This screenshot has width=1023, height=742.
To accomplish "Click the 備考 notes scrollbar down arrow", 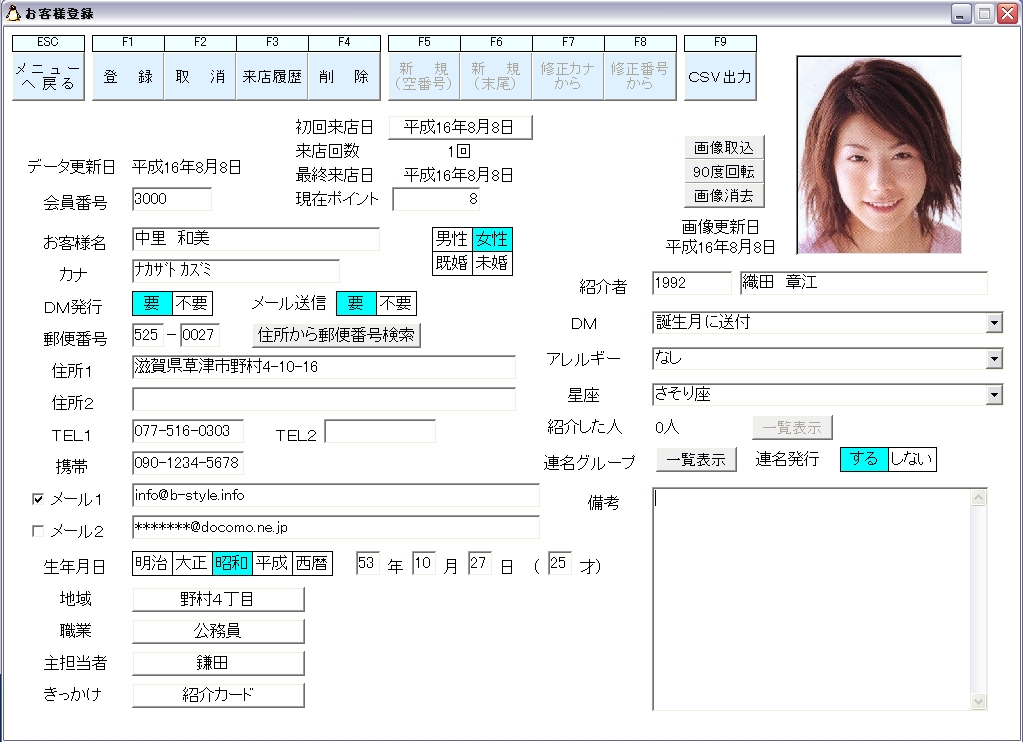I will [978, 702].
